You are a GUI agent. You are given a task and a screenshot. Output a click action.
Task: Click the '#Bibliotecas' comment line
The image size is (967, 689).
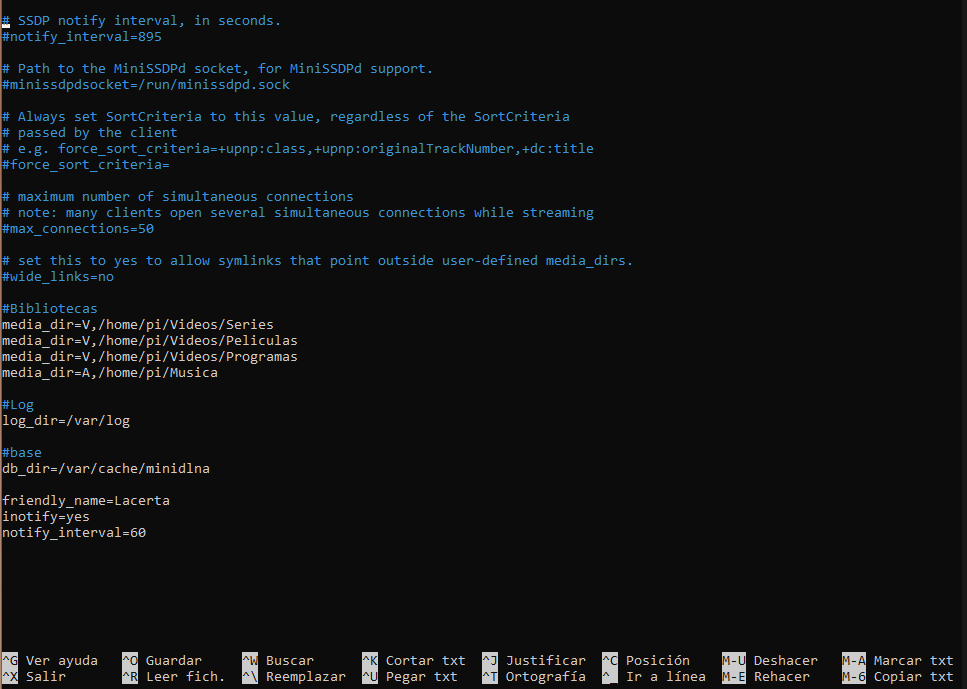pyautogui.click(x=50, y=309)
